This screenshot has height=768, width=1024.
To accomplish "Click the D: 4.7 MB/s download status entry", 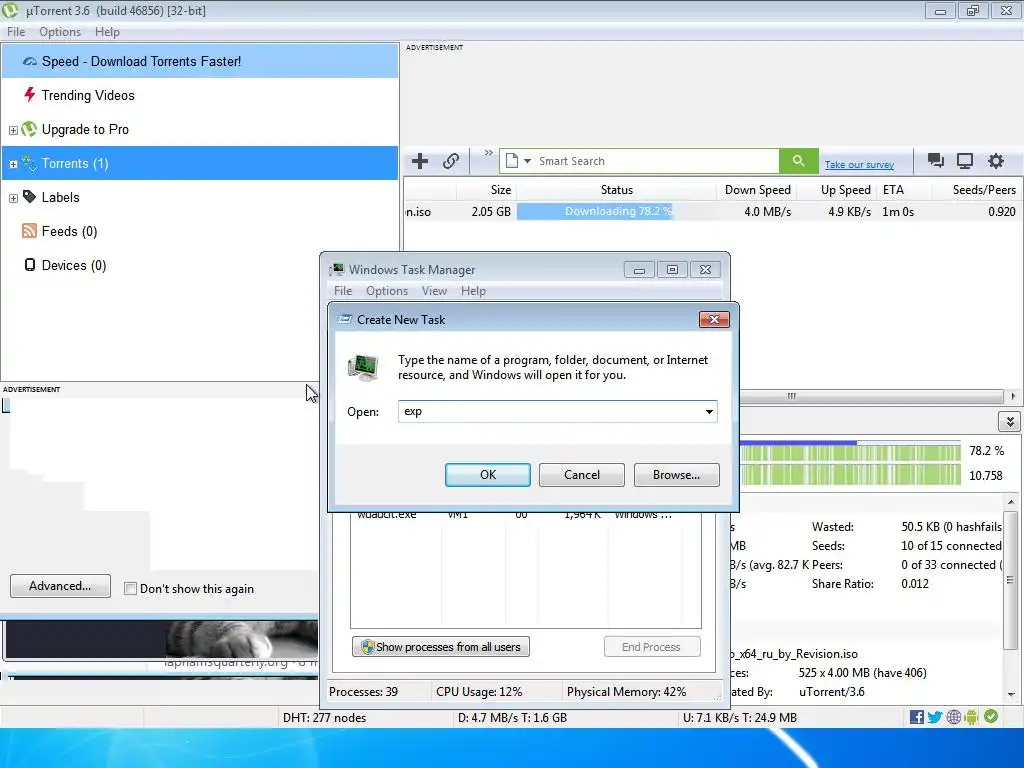I will pyautogui.click(x=512, y=718).
